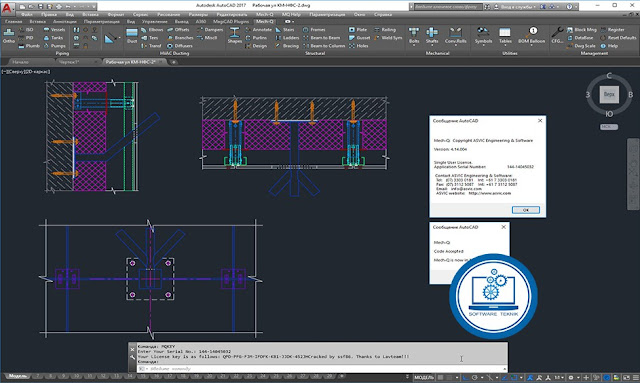Toggle clean screen icon in status bar
Viewport: 640px width, 383px height.
pos(626,377)
